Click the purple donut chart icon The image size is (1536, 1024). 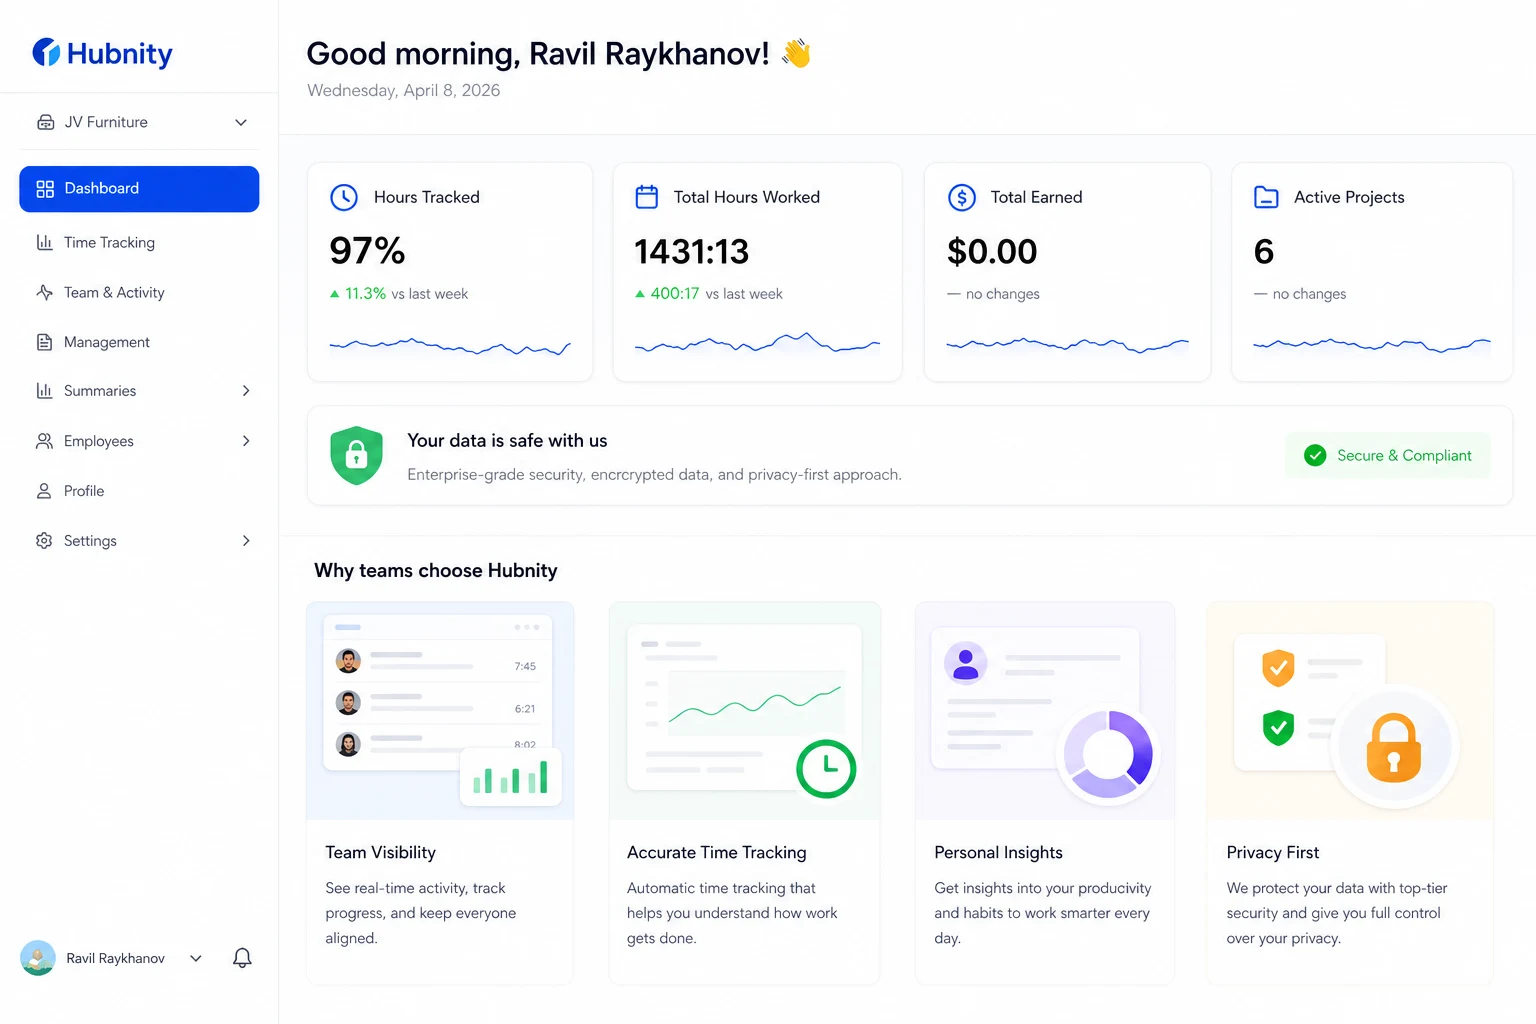pyautogui.click(x=1108, y=754)
